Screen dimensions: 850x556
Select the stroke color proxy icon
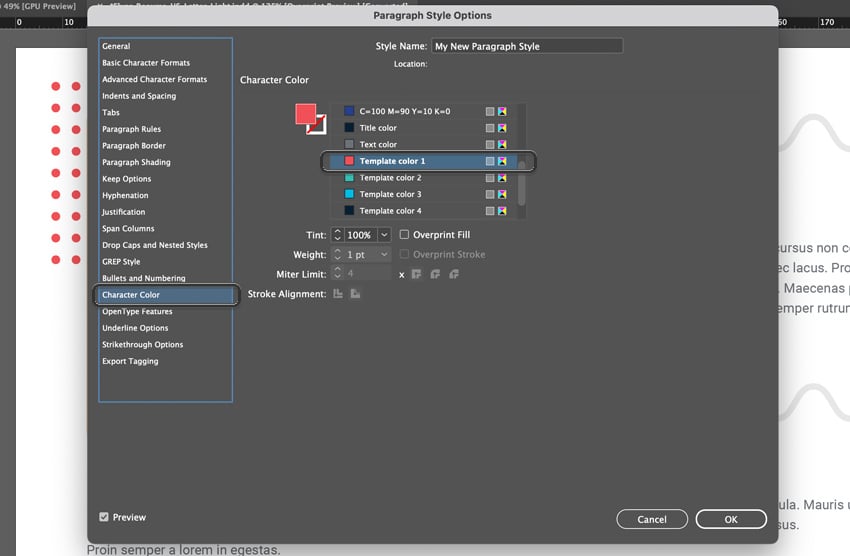coord(319,127)
